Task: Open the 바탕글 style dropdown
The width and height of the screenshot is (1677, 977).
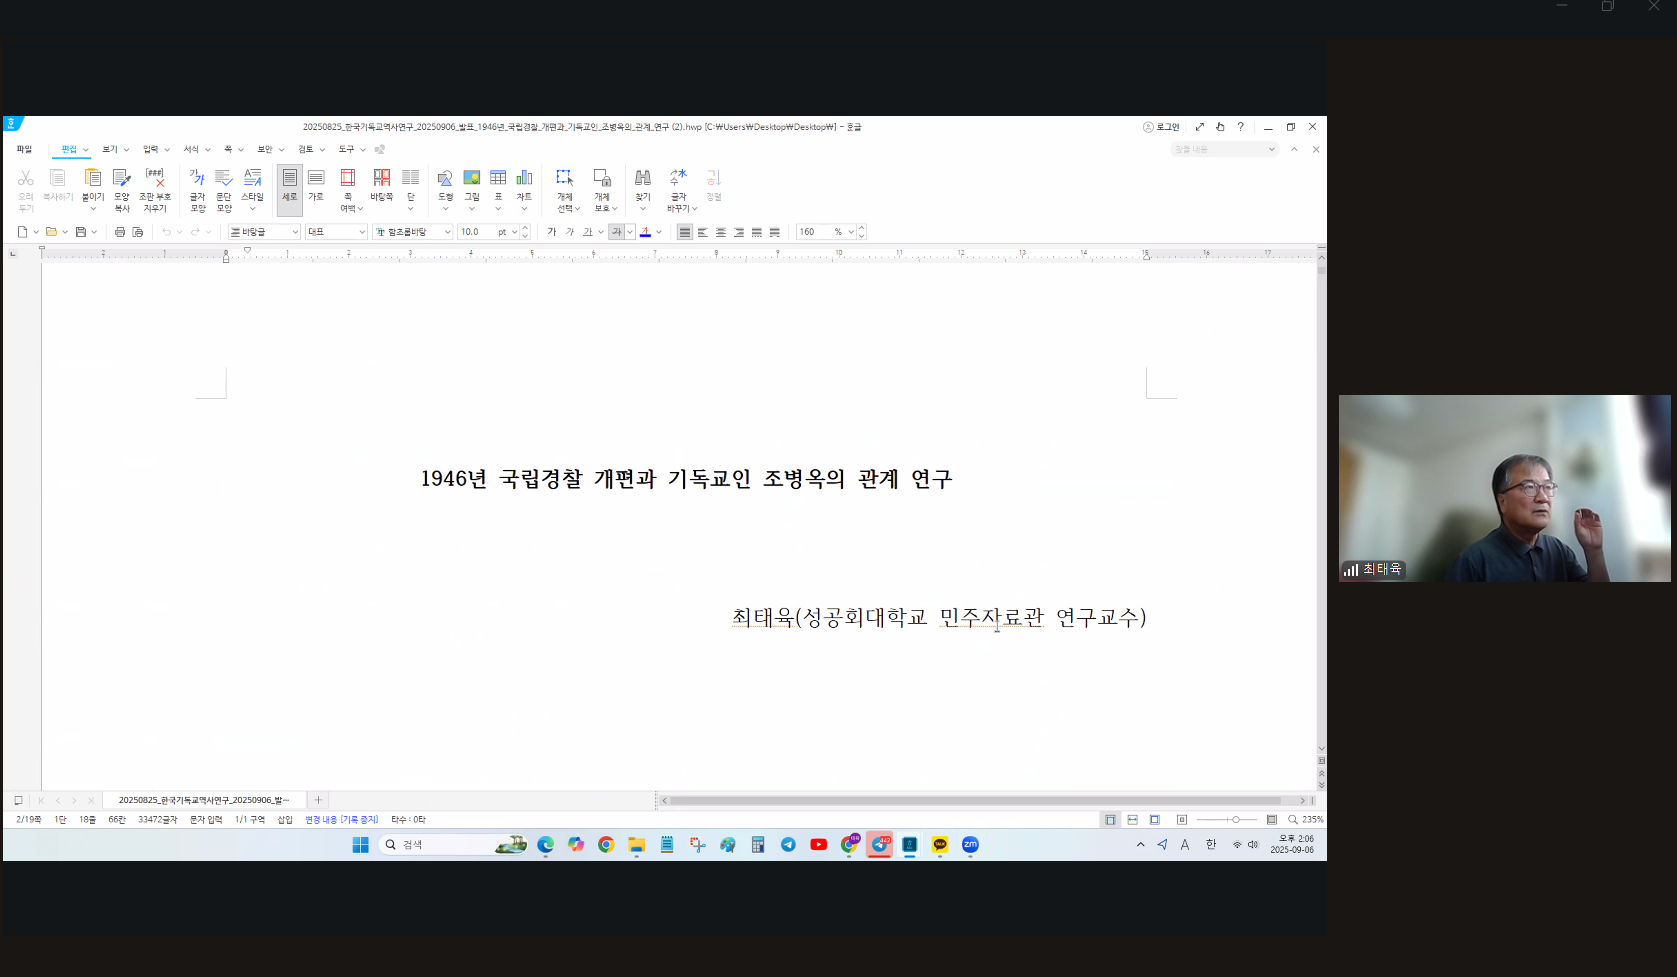Action: click(x=295, y=232)
